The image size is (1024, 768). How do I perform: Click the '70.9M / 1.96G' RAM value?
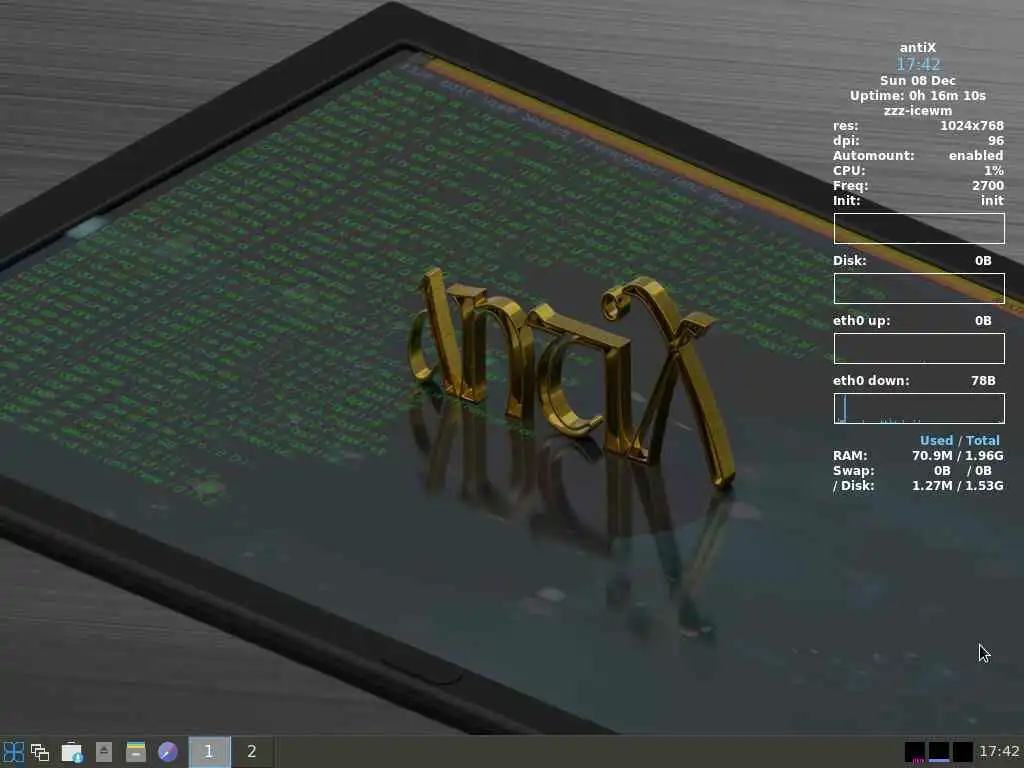point(957,455)
